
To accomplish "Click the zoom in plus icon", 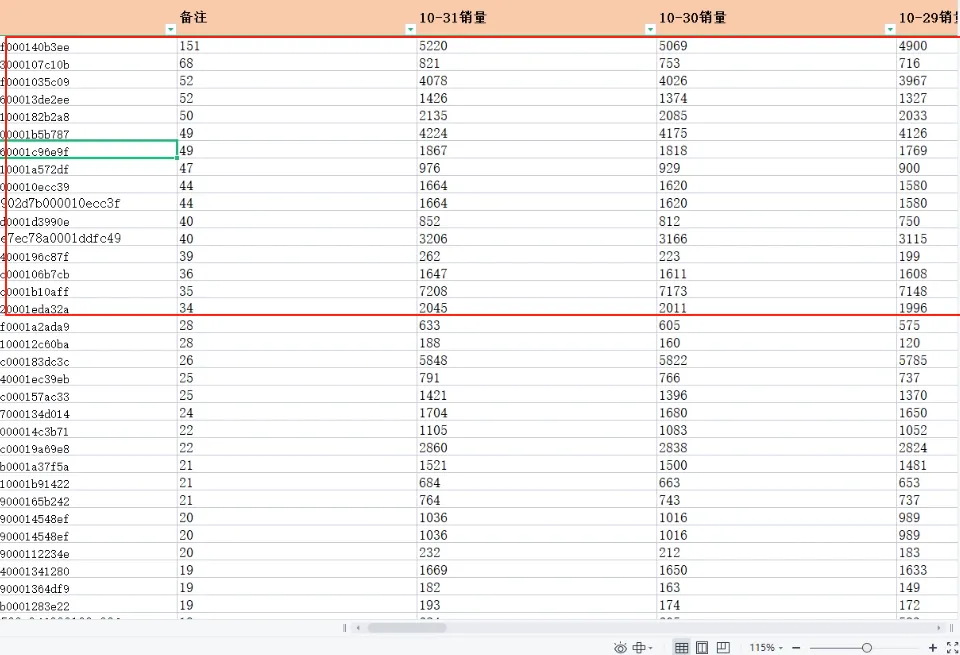I will click(x=932, y=648).
